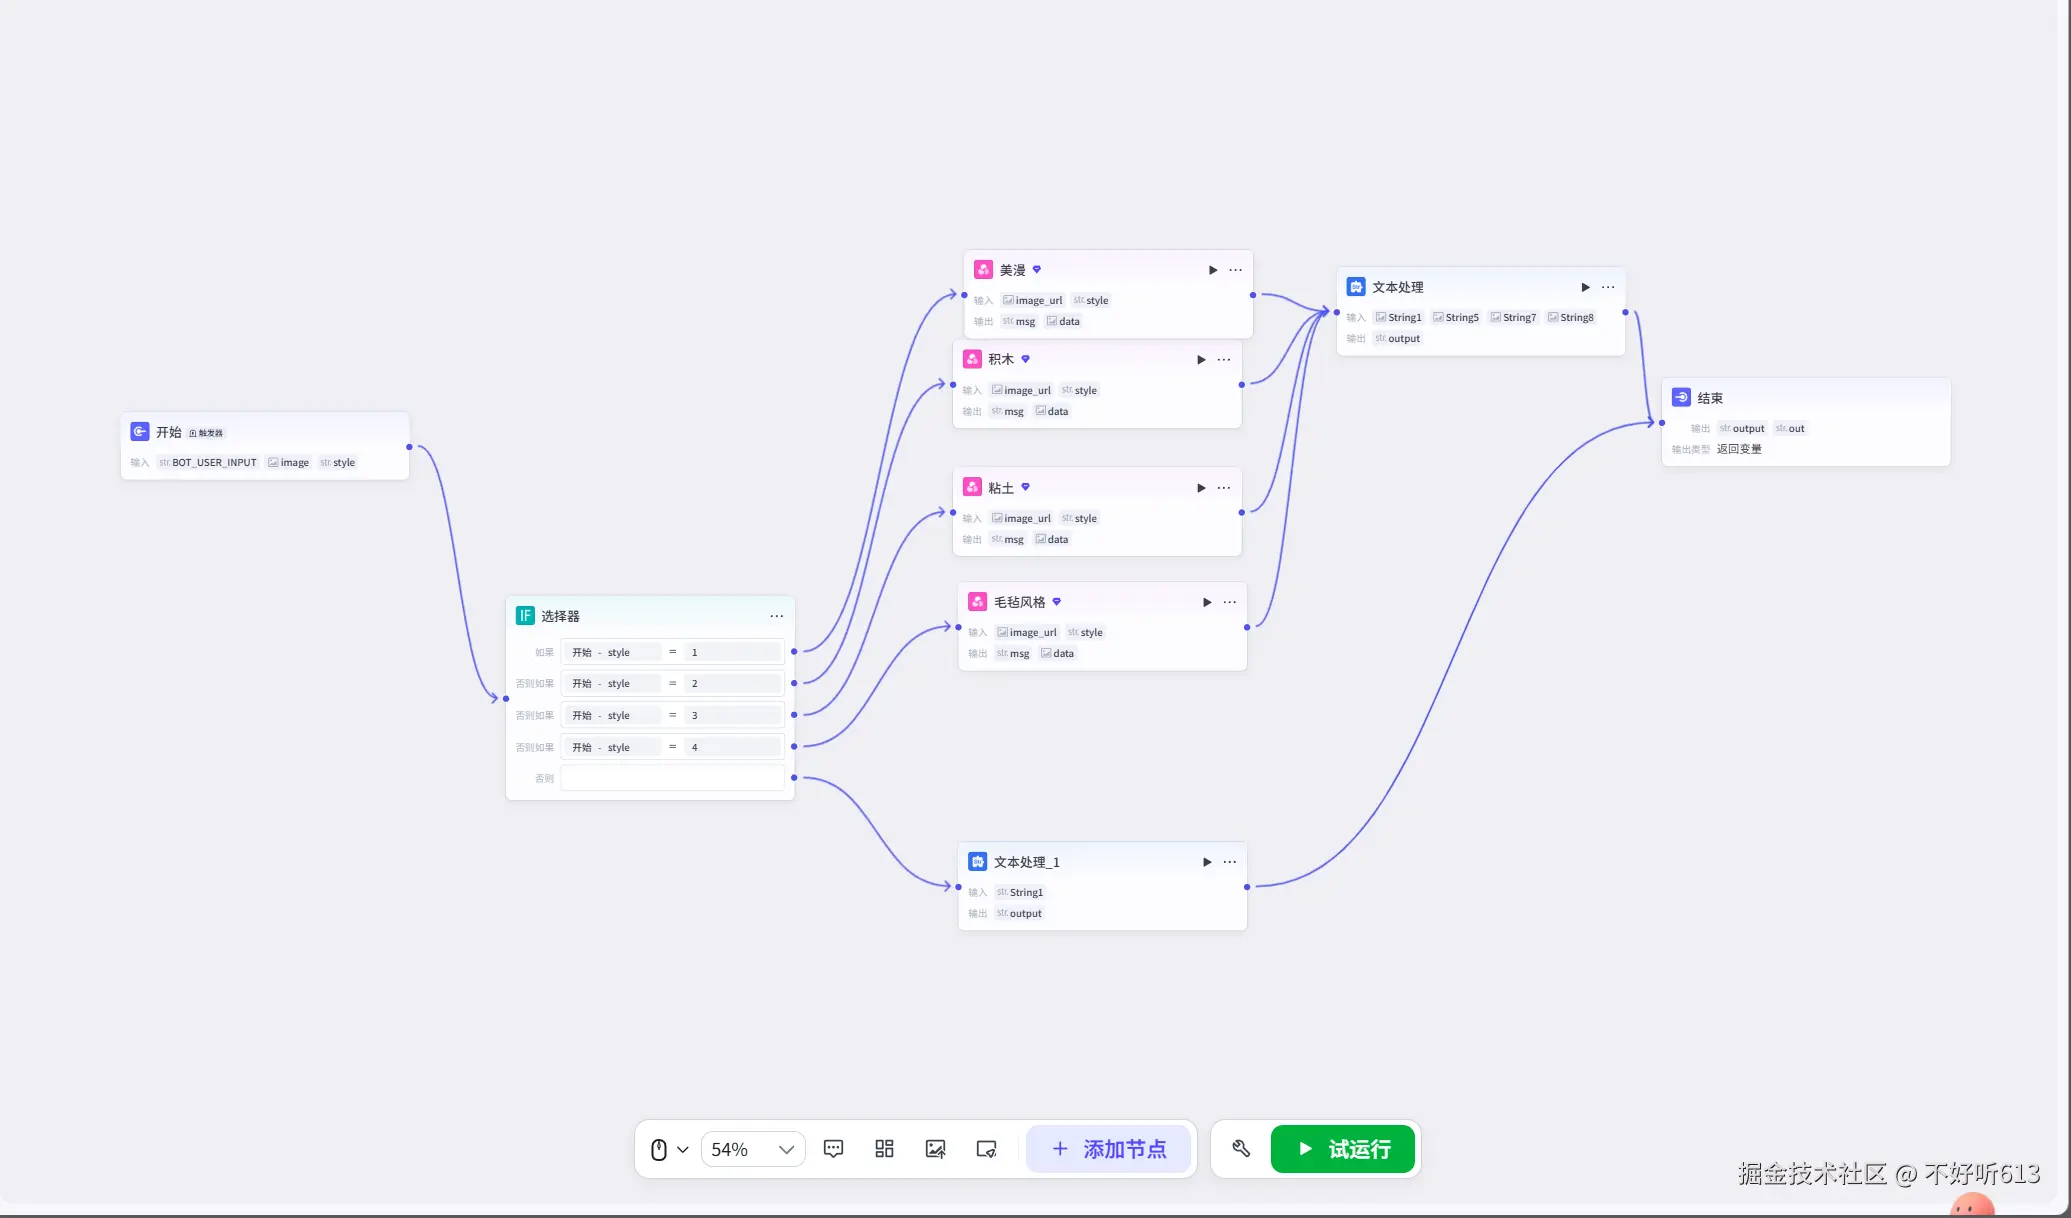This screenshot has width=2071, height=1218.
Task: Select the condition value field containing 3
Action: click(x=733, y=715)
